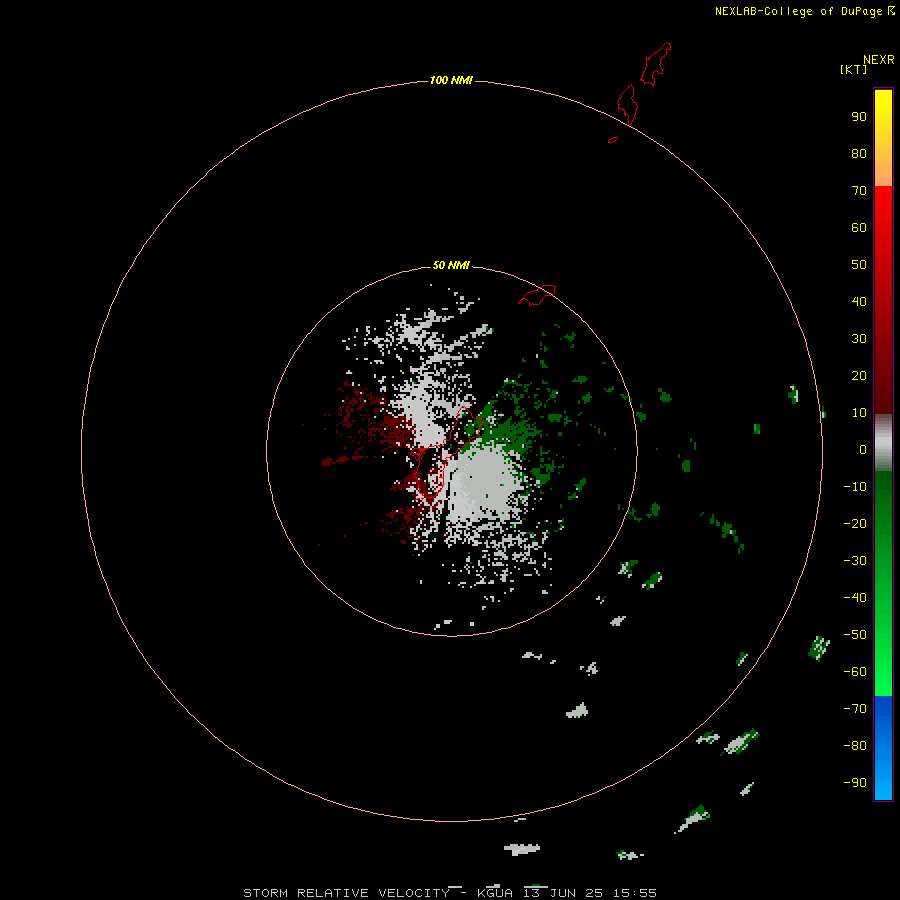Click the 15:55 timestamp
The height and width of the screenshot is (900, 900).
point(634,893)
